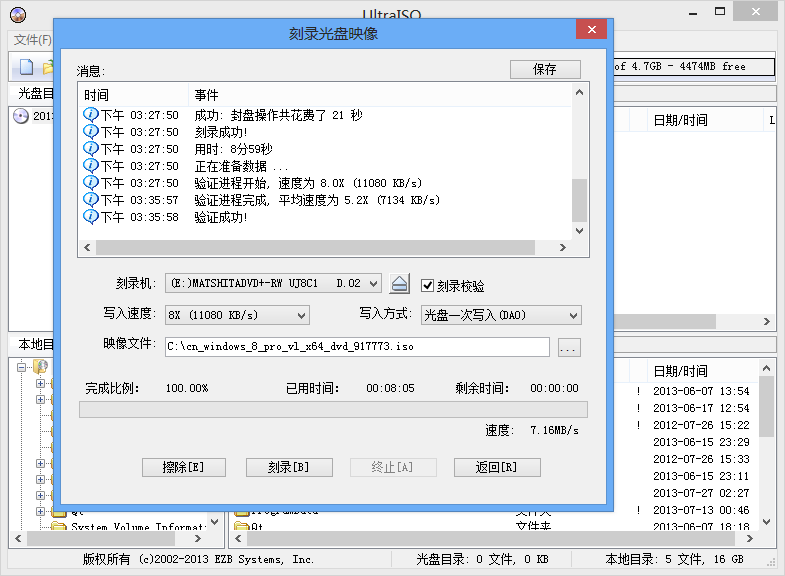Image resolution: width=785 pixels, height=576 pixels.
Task: Click the info icon of the 用时: 8分59秒 row
Action: click(x=90, y=149)
